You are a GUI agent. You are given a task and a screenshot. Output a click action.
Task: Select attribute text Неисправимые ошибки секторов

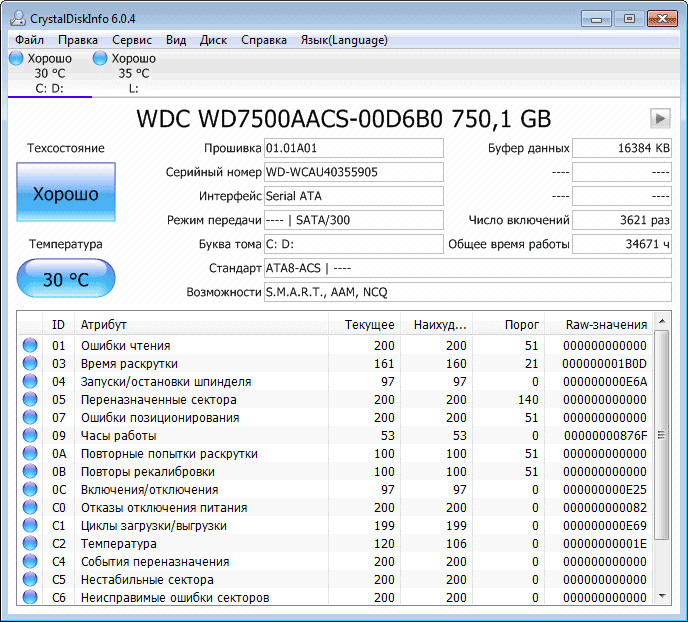coord(175,597)
